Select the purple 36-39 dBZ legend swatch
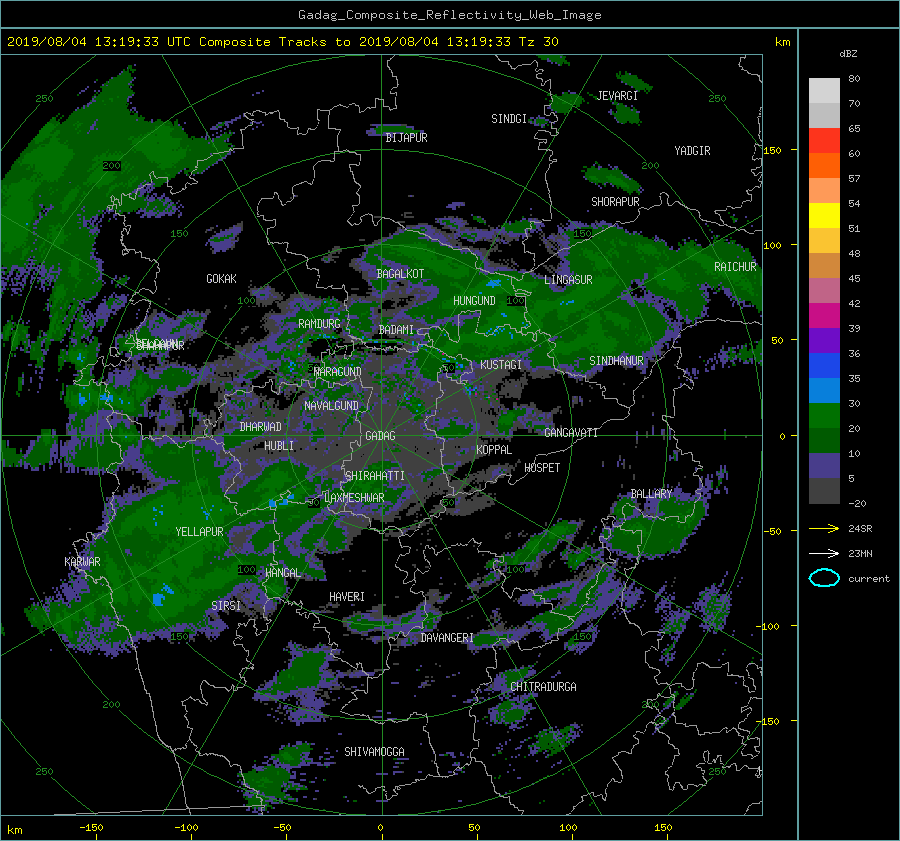900x841 pixels. pos(824,340)
